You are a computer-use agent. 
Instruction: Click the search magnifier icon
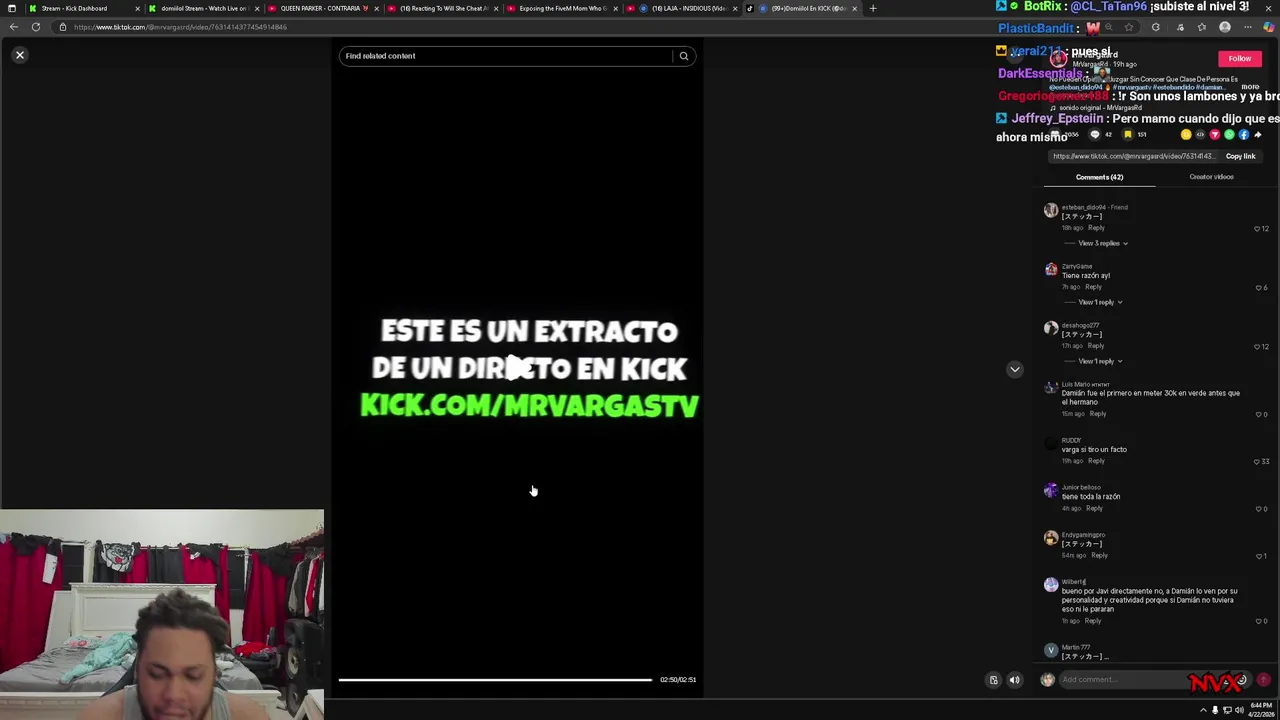click(x=684, y=56)
